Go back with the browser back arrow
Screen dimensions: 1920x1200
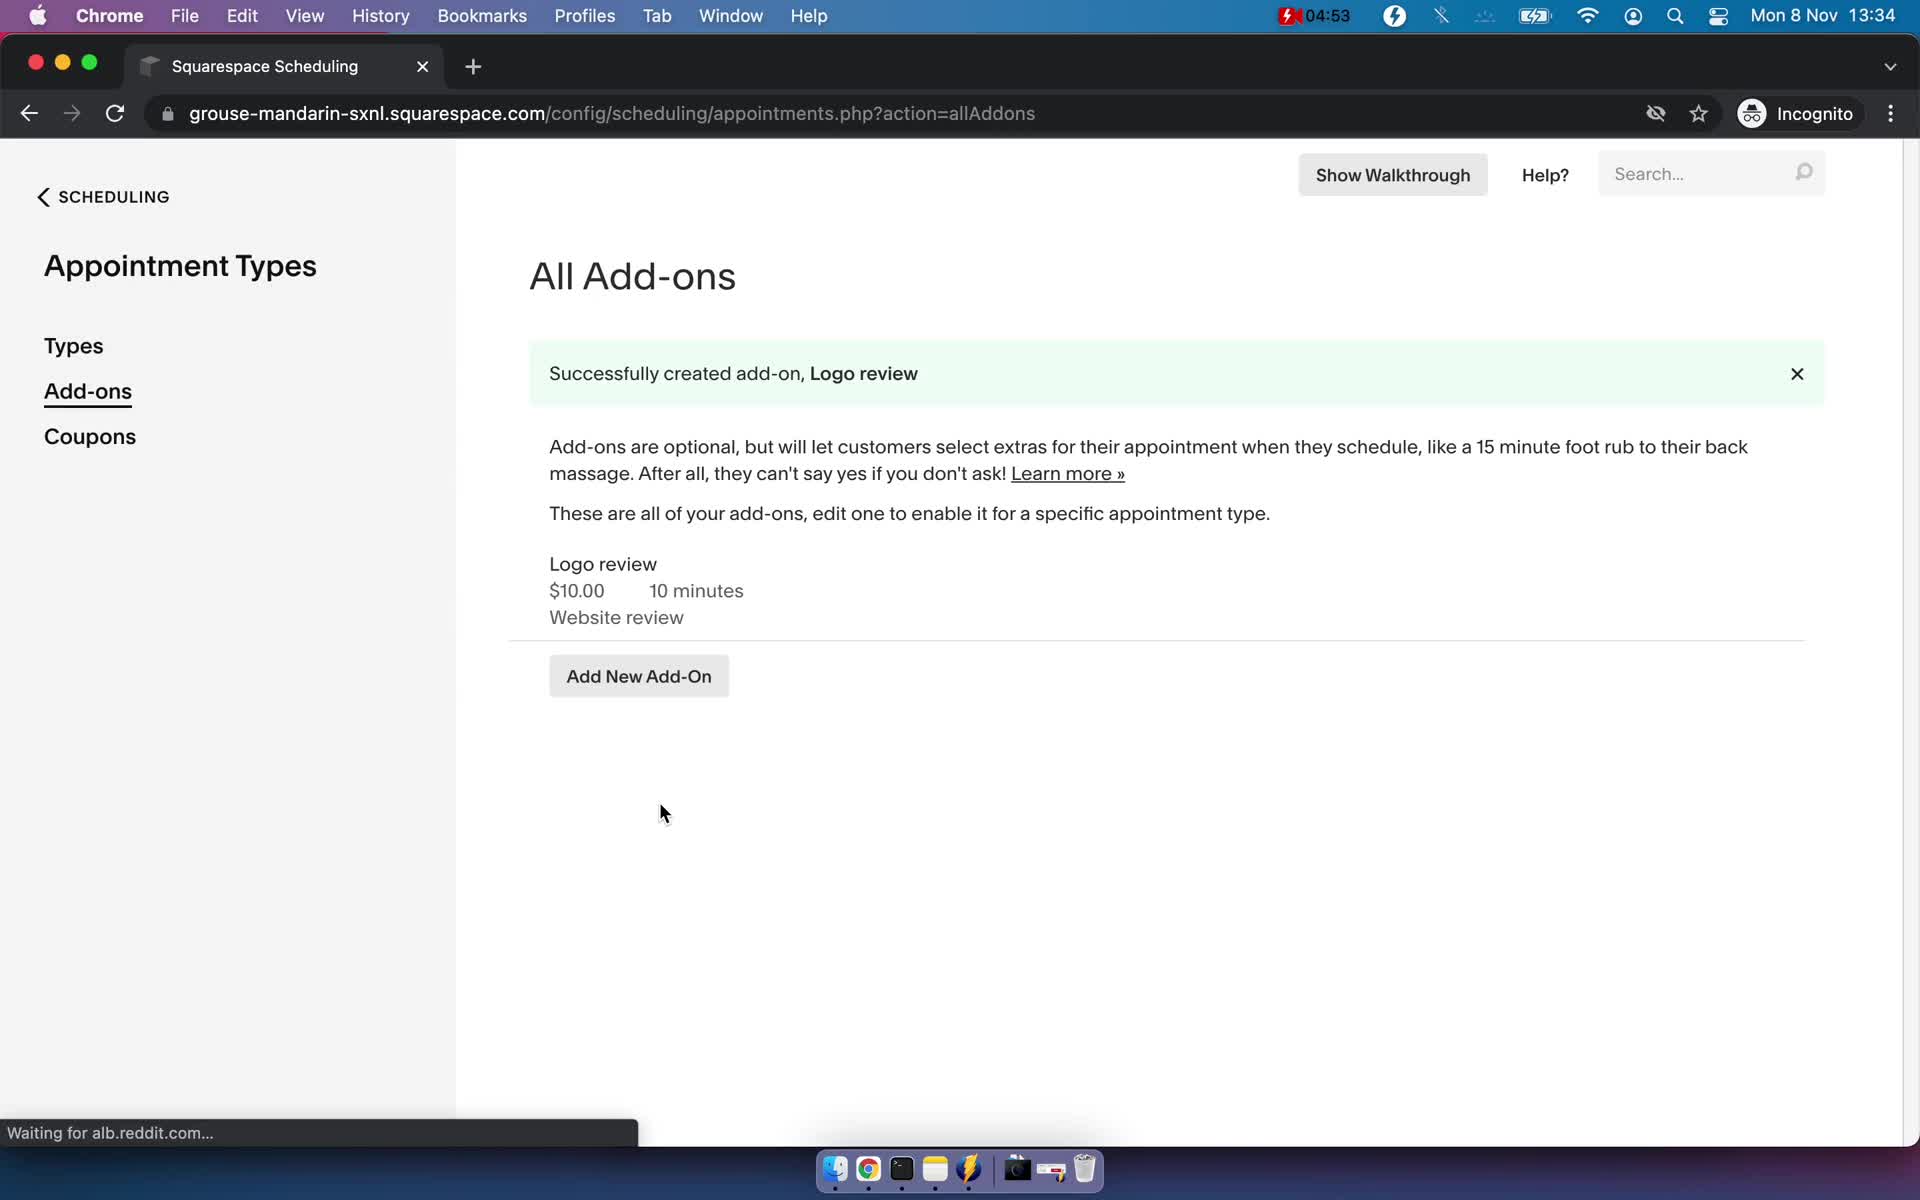point(29,114)
